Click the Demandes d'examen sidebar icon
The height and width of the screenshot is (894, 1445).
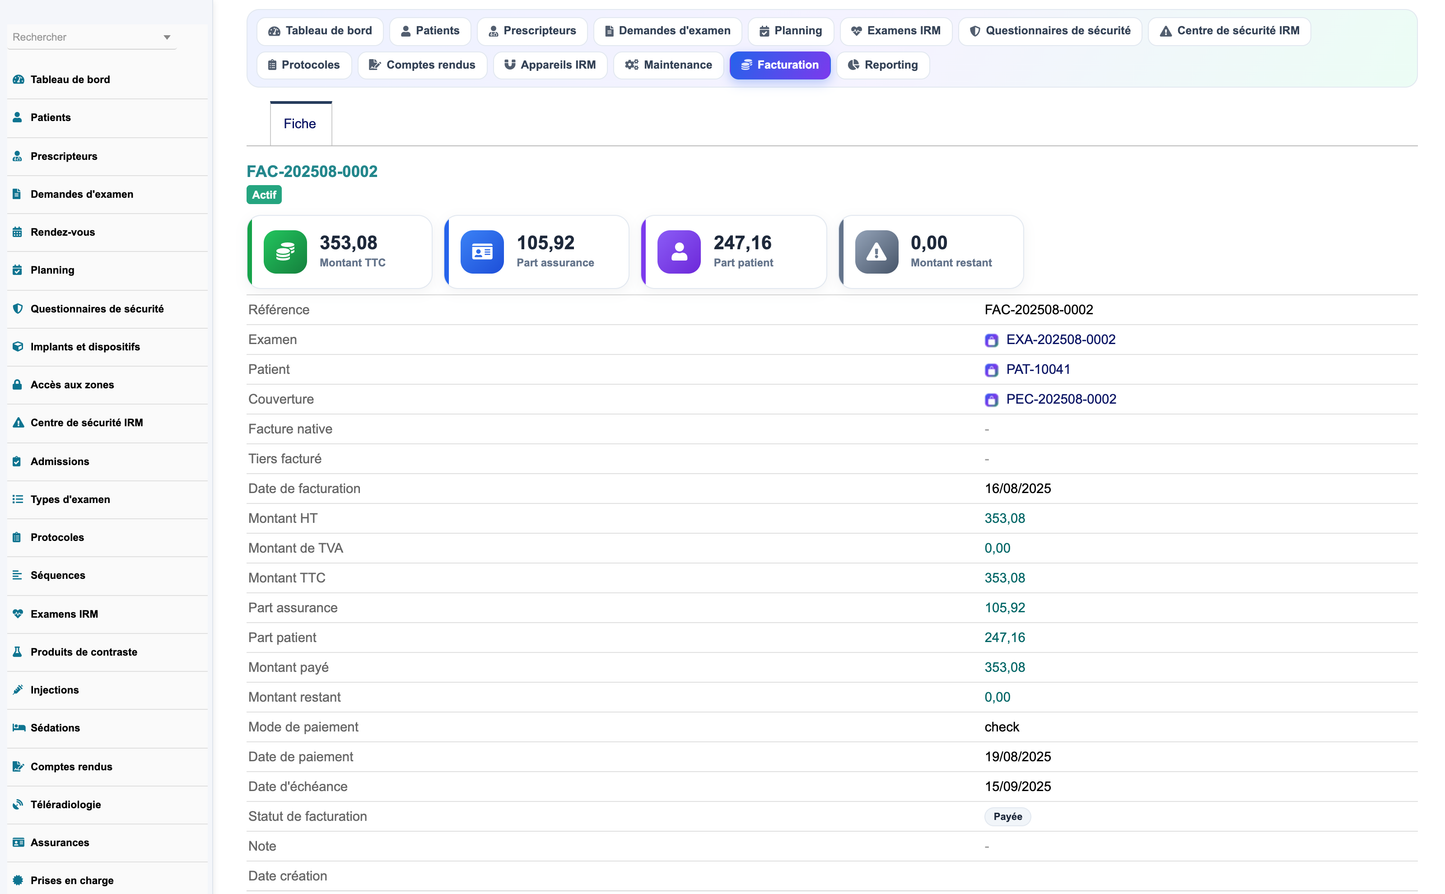click(x=18, y=195)
